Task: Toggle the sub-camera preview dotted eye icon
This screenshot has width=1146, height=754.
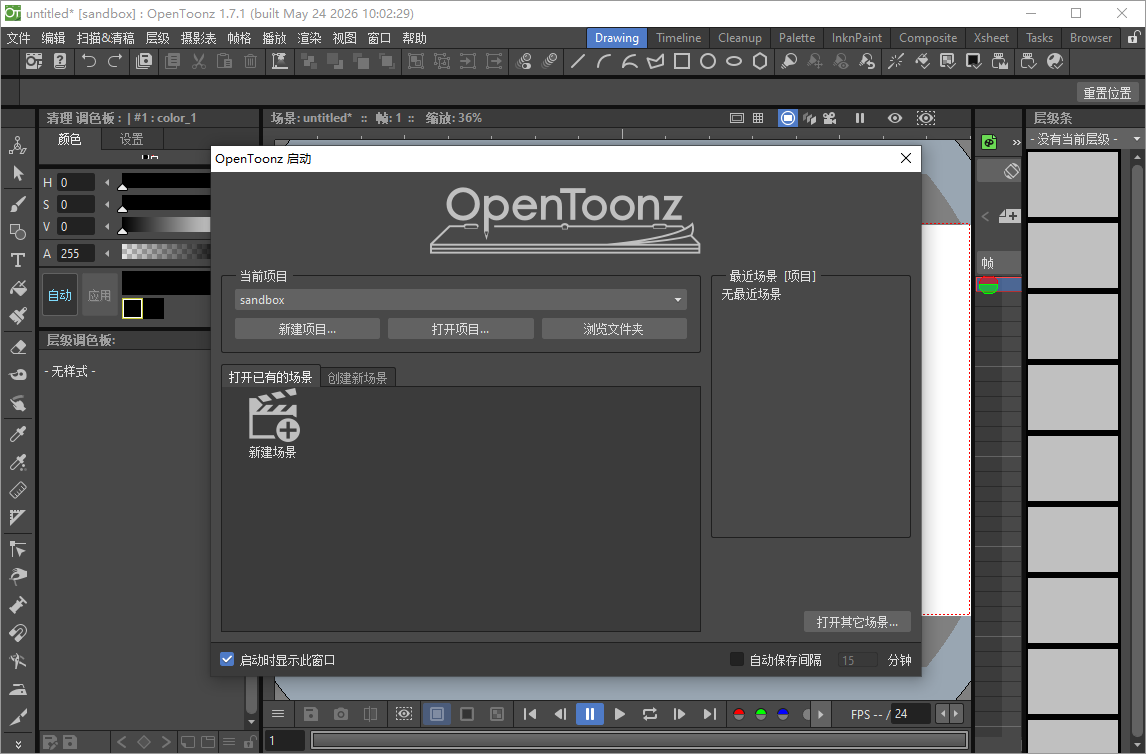Action: point(925,118)
